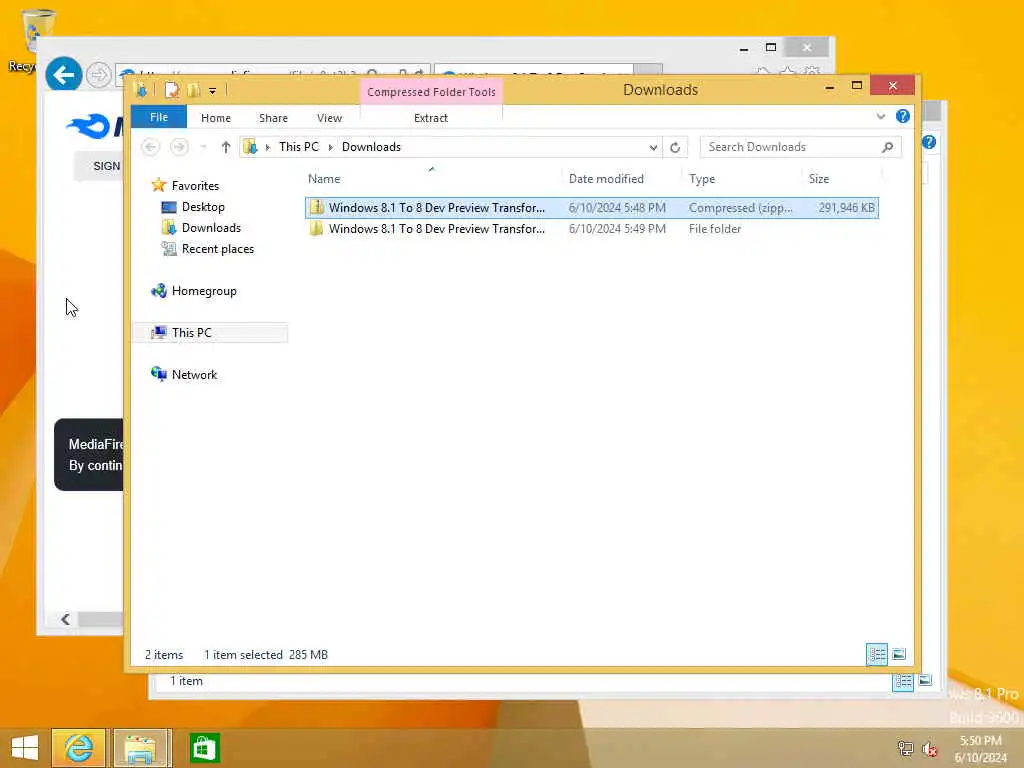Click the New Folder quick access icon
The image size is (1024, 768).
194,90
